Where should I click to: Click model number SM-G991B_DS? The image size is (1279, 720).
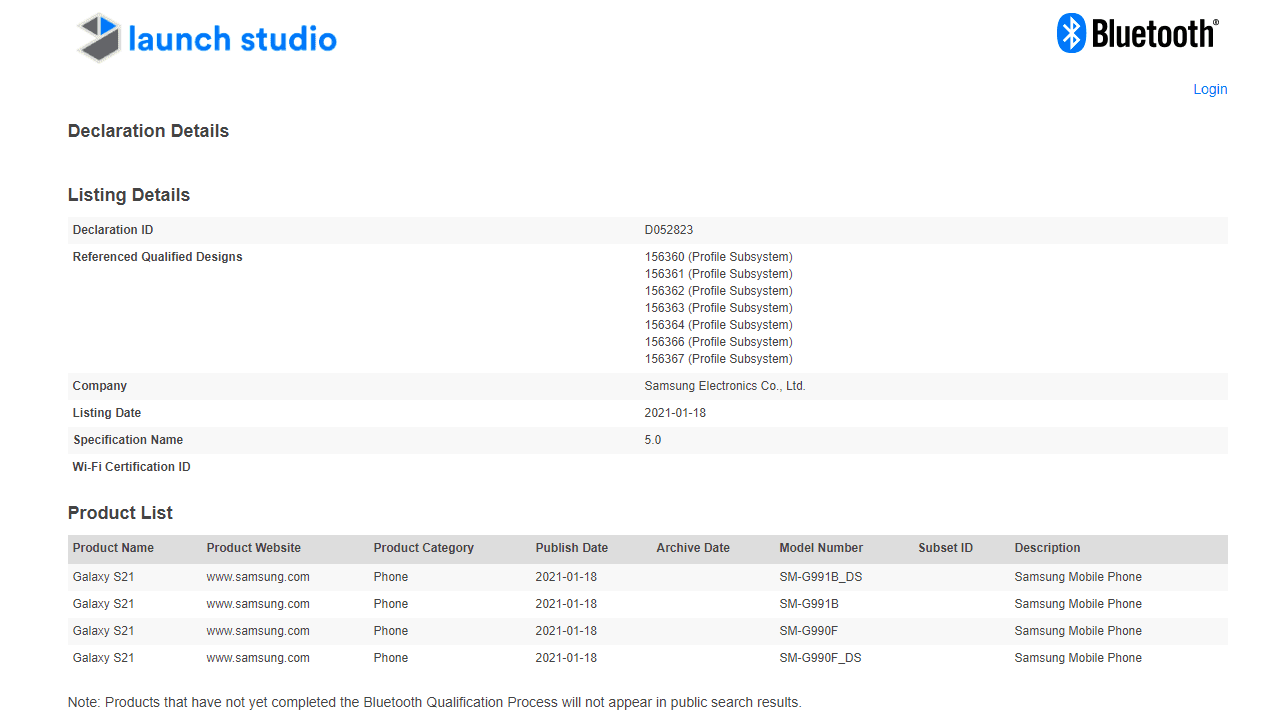click(821, 577)
